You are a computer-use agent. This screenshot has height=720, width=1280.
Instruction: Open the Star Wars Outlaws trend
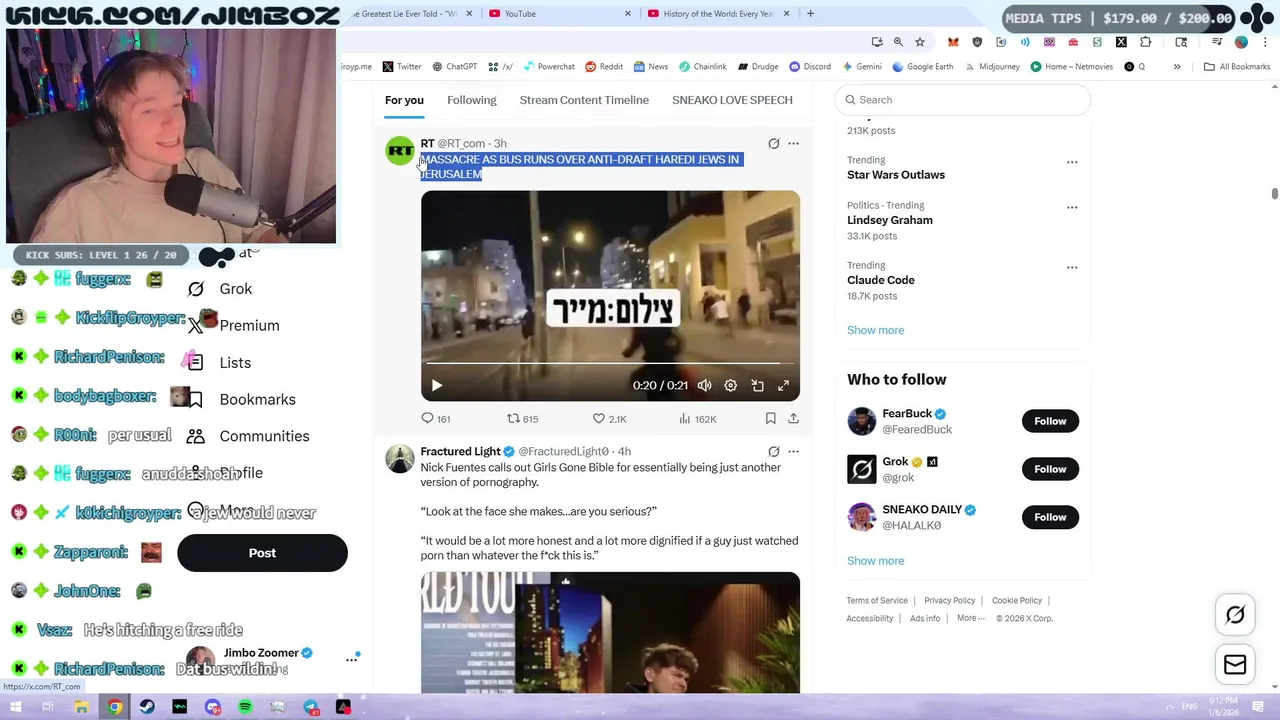pos(895,175)
